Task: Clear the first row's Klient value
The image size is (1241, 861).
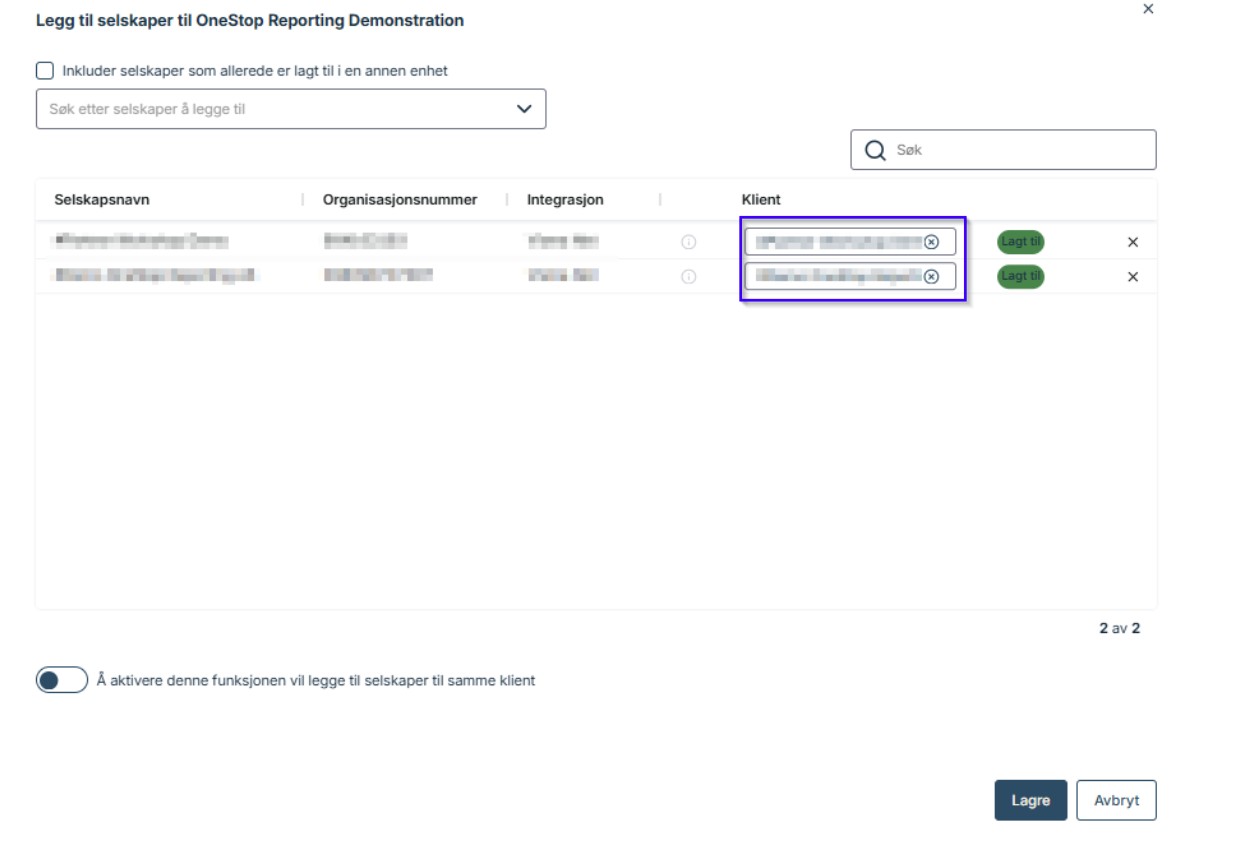Action: click(931, 242)
